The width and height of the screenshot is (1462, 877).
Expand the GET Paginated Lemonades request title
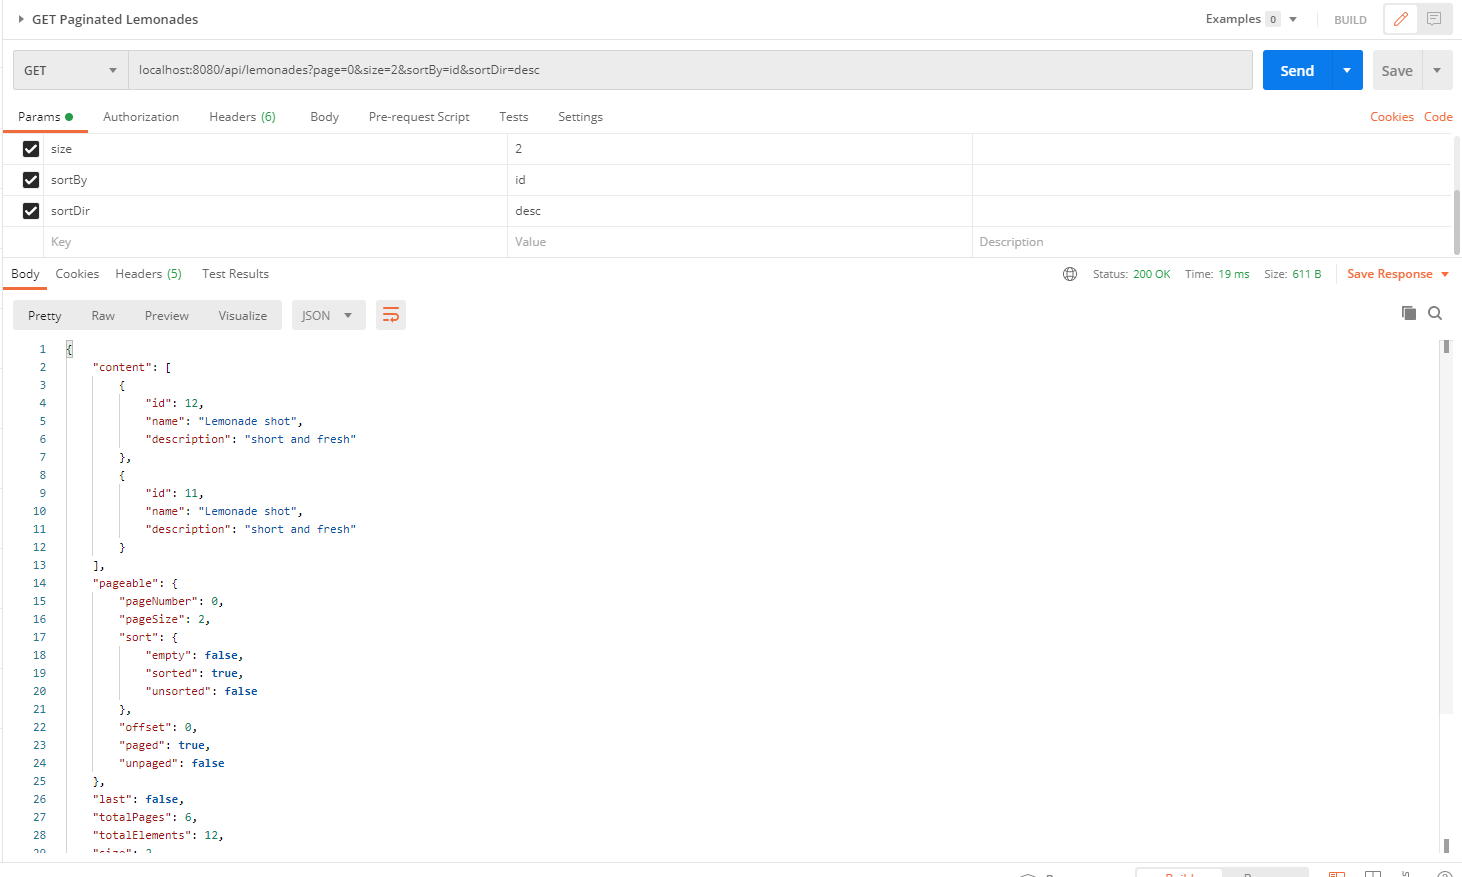click(21, 19)
